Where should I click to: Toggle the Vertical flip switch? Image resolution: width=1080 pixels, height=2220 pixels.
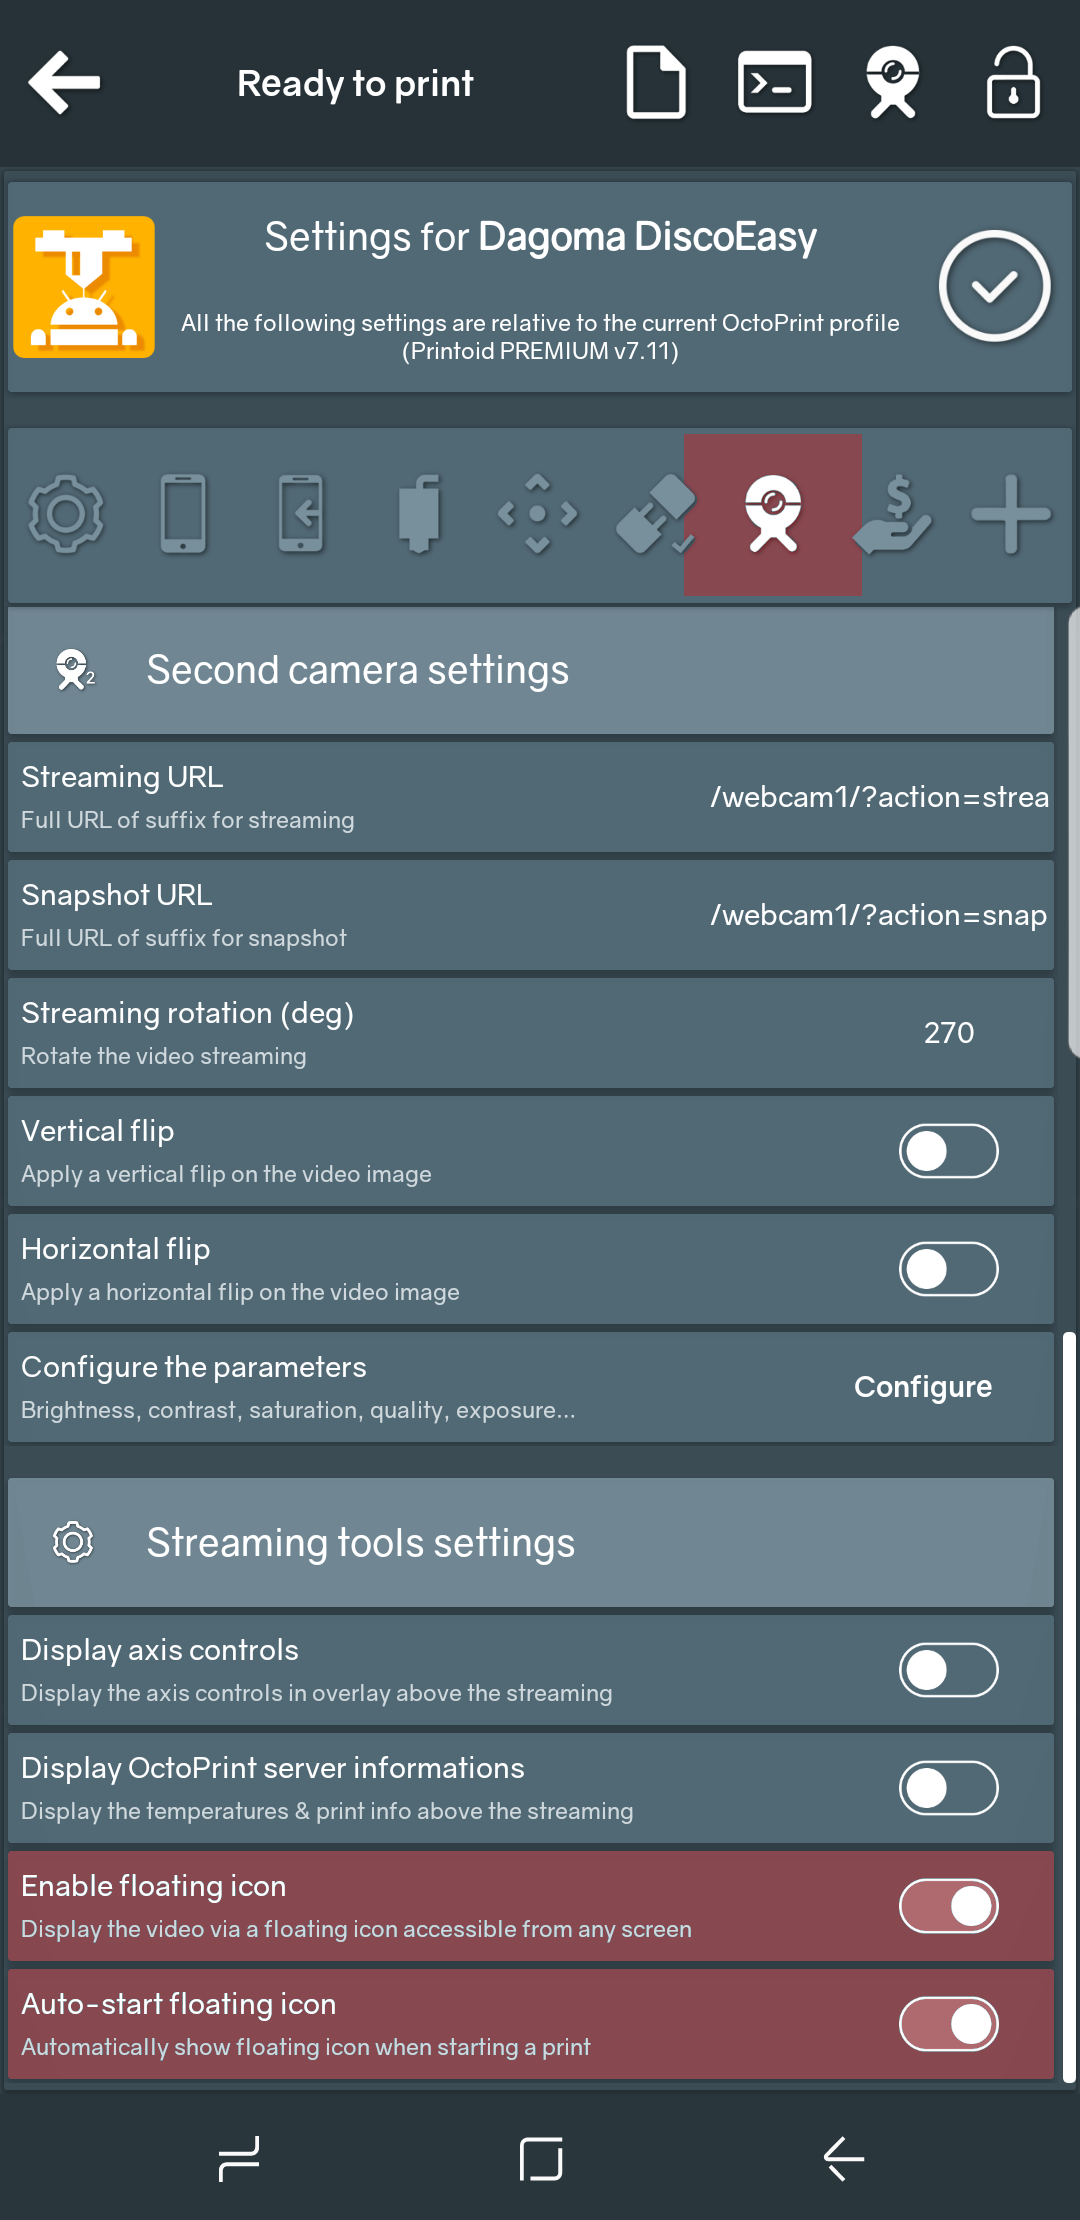point(949,1151)
